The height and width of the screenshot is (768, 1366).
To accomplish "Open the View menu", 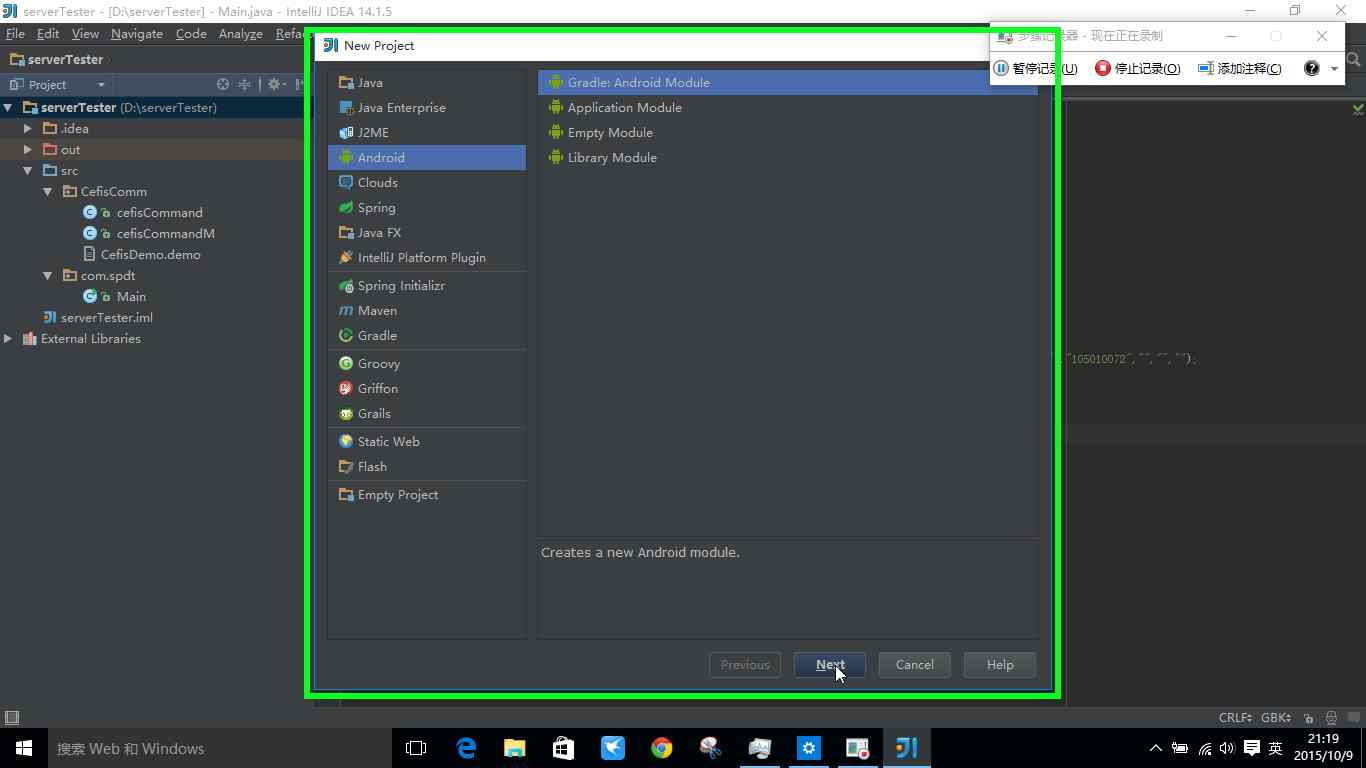I will pyautogui.click(x=85, y=33).
